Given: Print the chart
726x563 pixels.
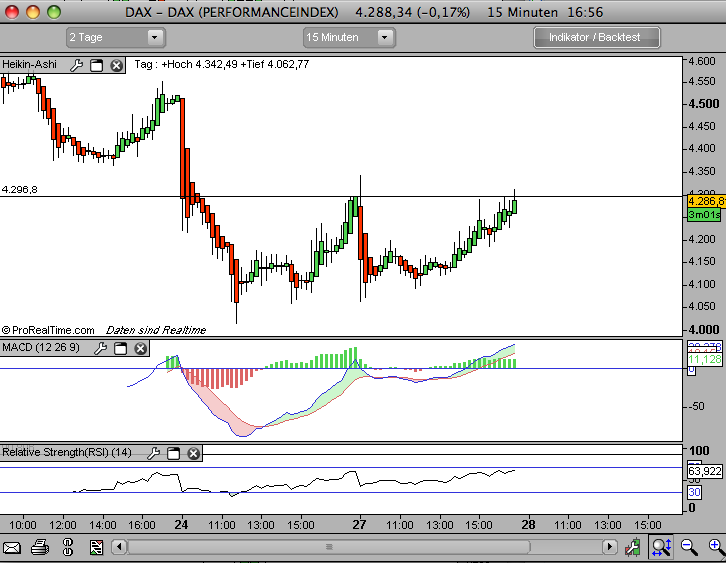Looking at the screenshot, I should (40, 547).
